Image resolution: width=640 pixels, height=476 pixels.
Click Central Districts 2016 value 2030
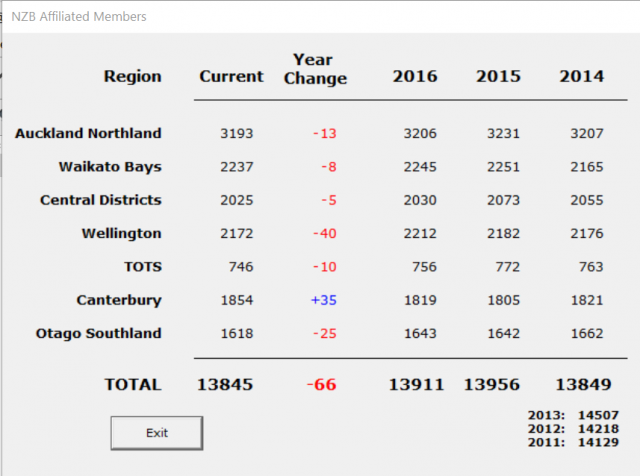(420, 200)
